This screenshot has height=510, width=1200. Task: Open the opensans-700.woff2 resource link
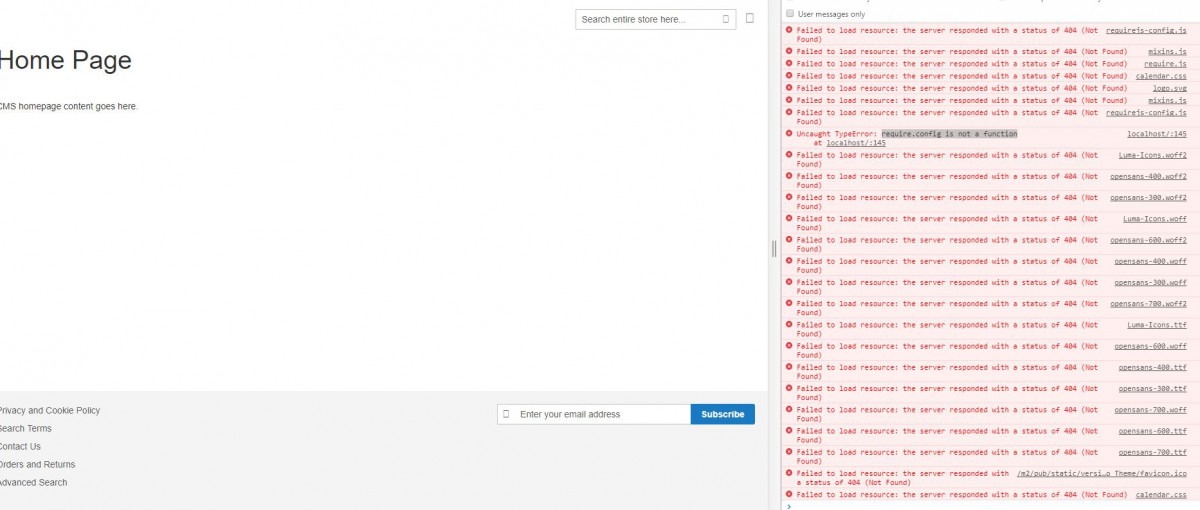(x=1148, y=303)
